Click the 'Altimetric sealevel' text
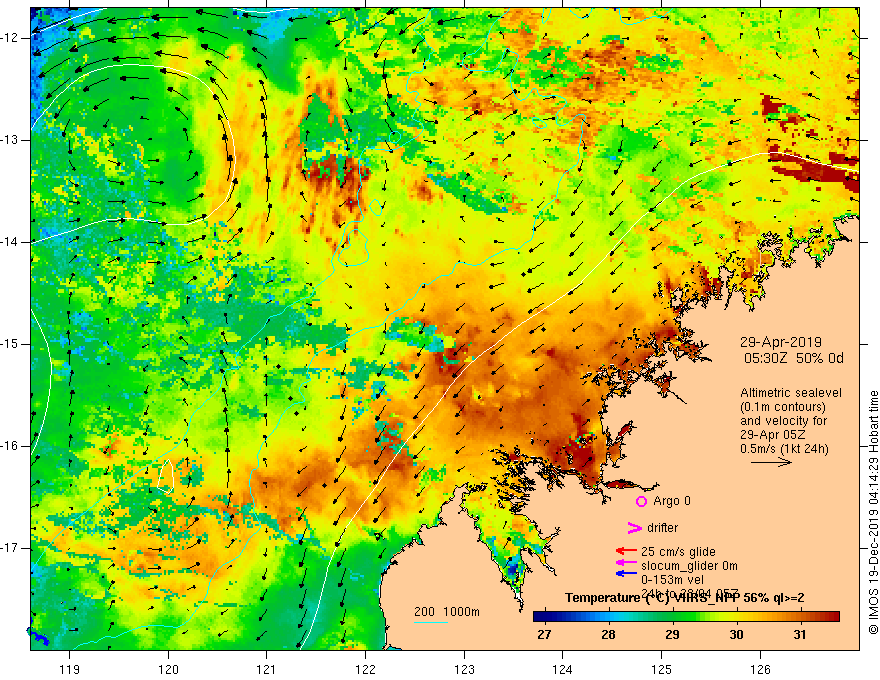Screen dimensions: 880x680 point(791,393)
